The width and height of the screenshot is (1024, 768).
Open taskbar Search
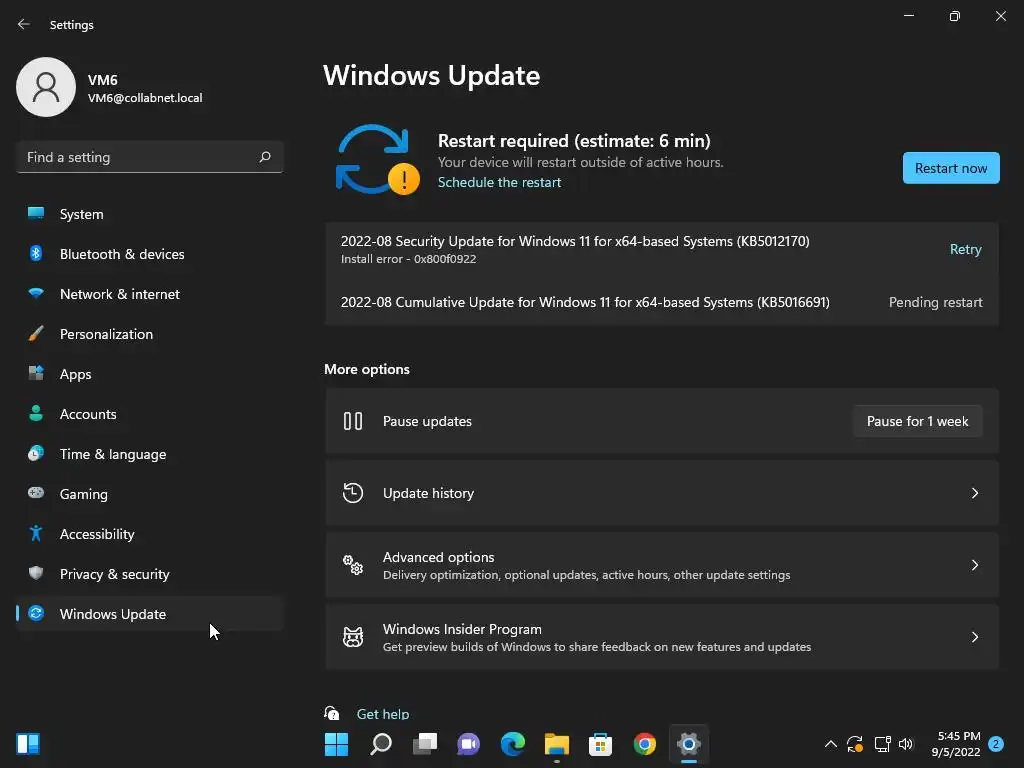click(381, 744)
